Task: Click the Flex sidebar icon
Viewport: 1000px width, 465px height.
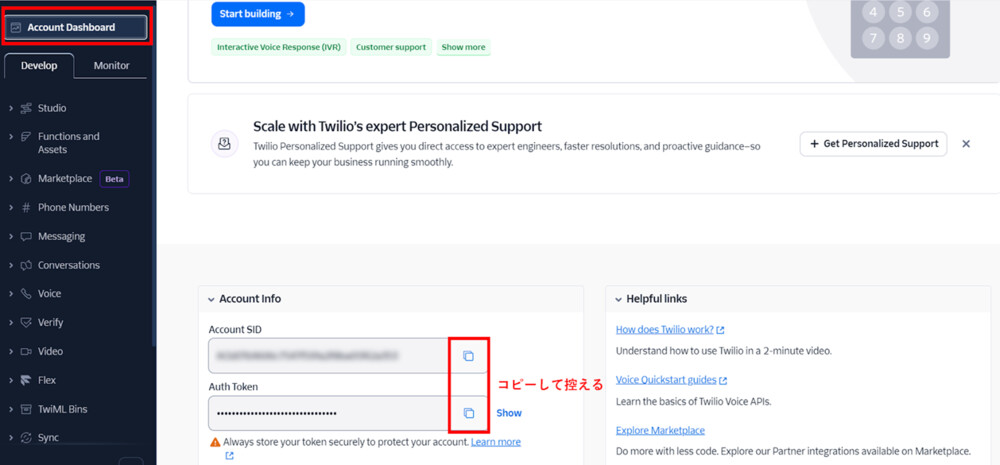Action: click(25, 380)
